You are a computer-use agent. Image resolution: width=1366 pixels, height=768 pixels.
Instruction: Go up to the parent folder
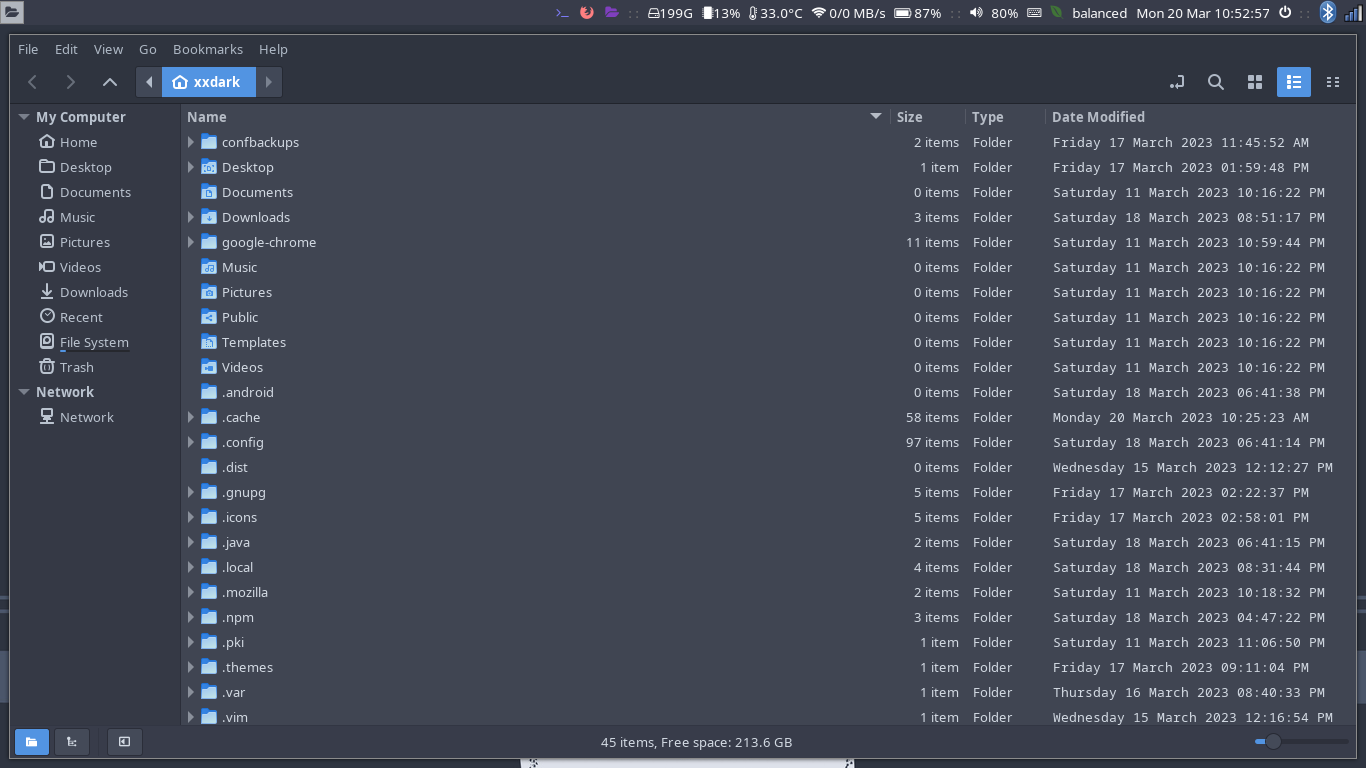[x=110, y=82]
